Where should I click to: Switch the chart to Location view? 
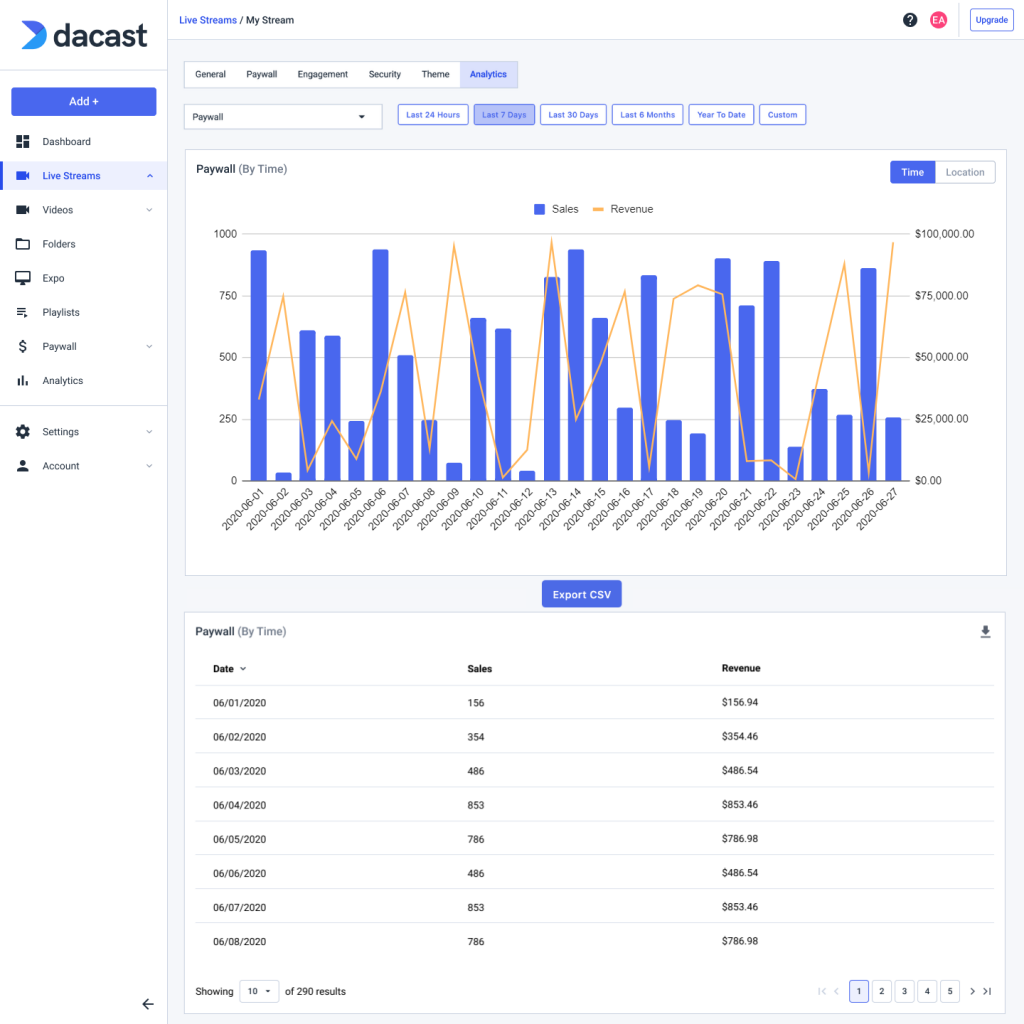(964, 172)
